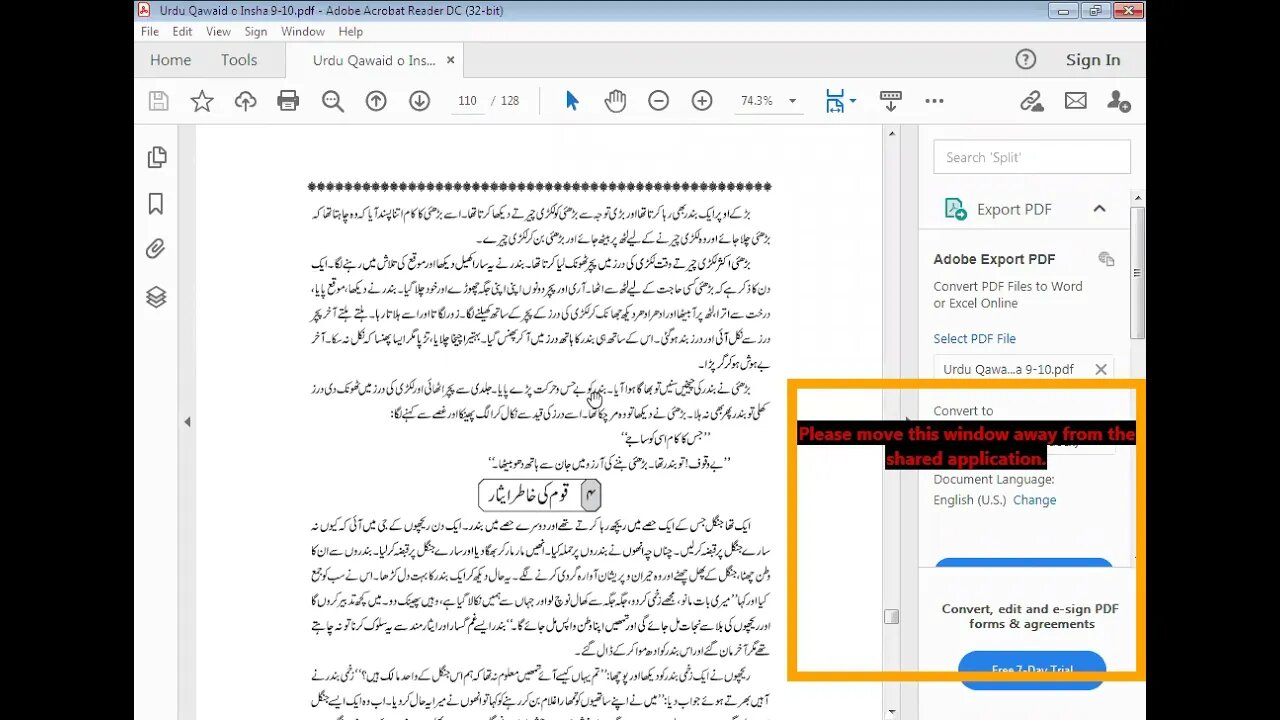
Task: Share with others person icon
Action: (x=1119, y=101)
